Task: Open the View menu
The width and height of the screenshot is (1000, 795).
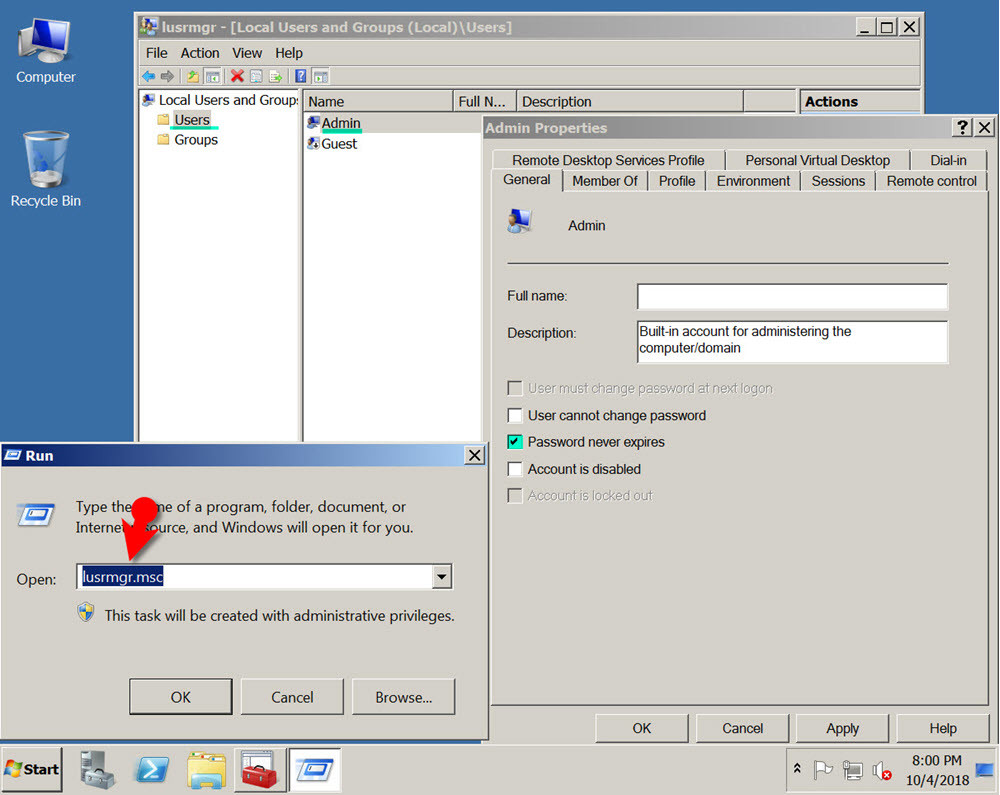Action: click(247, 53)
